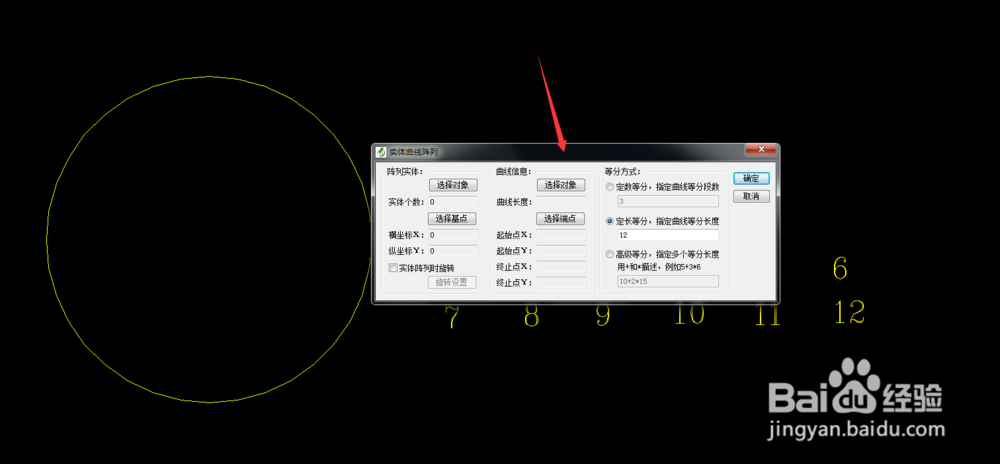Image resolution: width=1000 pixels, height=464 pixels.
Task: Confirm with the 确定 button
Action: (x=751, y=178)
